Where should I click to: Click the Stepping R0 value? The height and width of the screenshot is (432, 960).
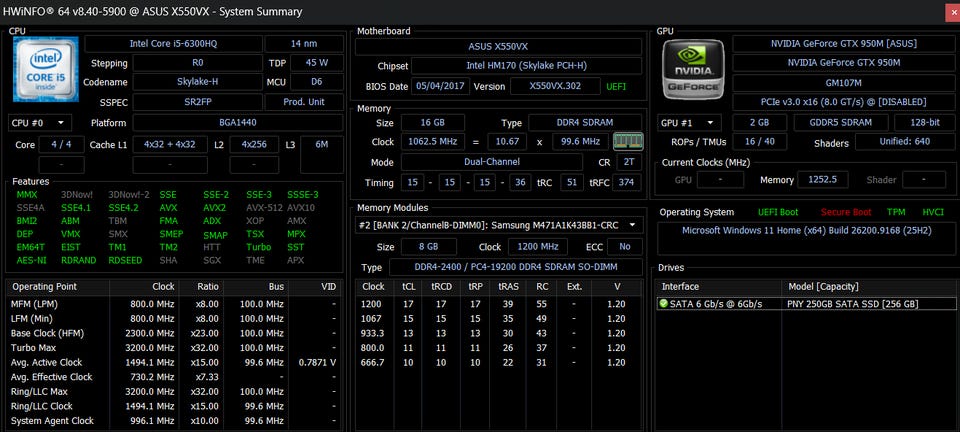point(197,63)
